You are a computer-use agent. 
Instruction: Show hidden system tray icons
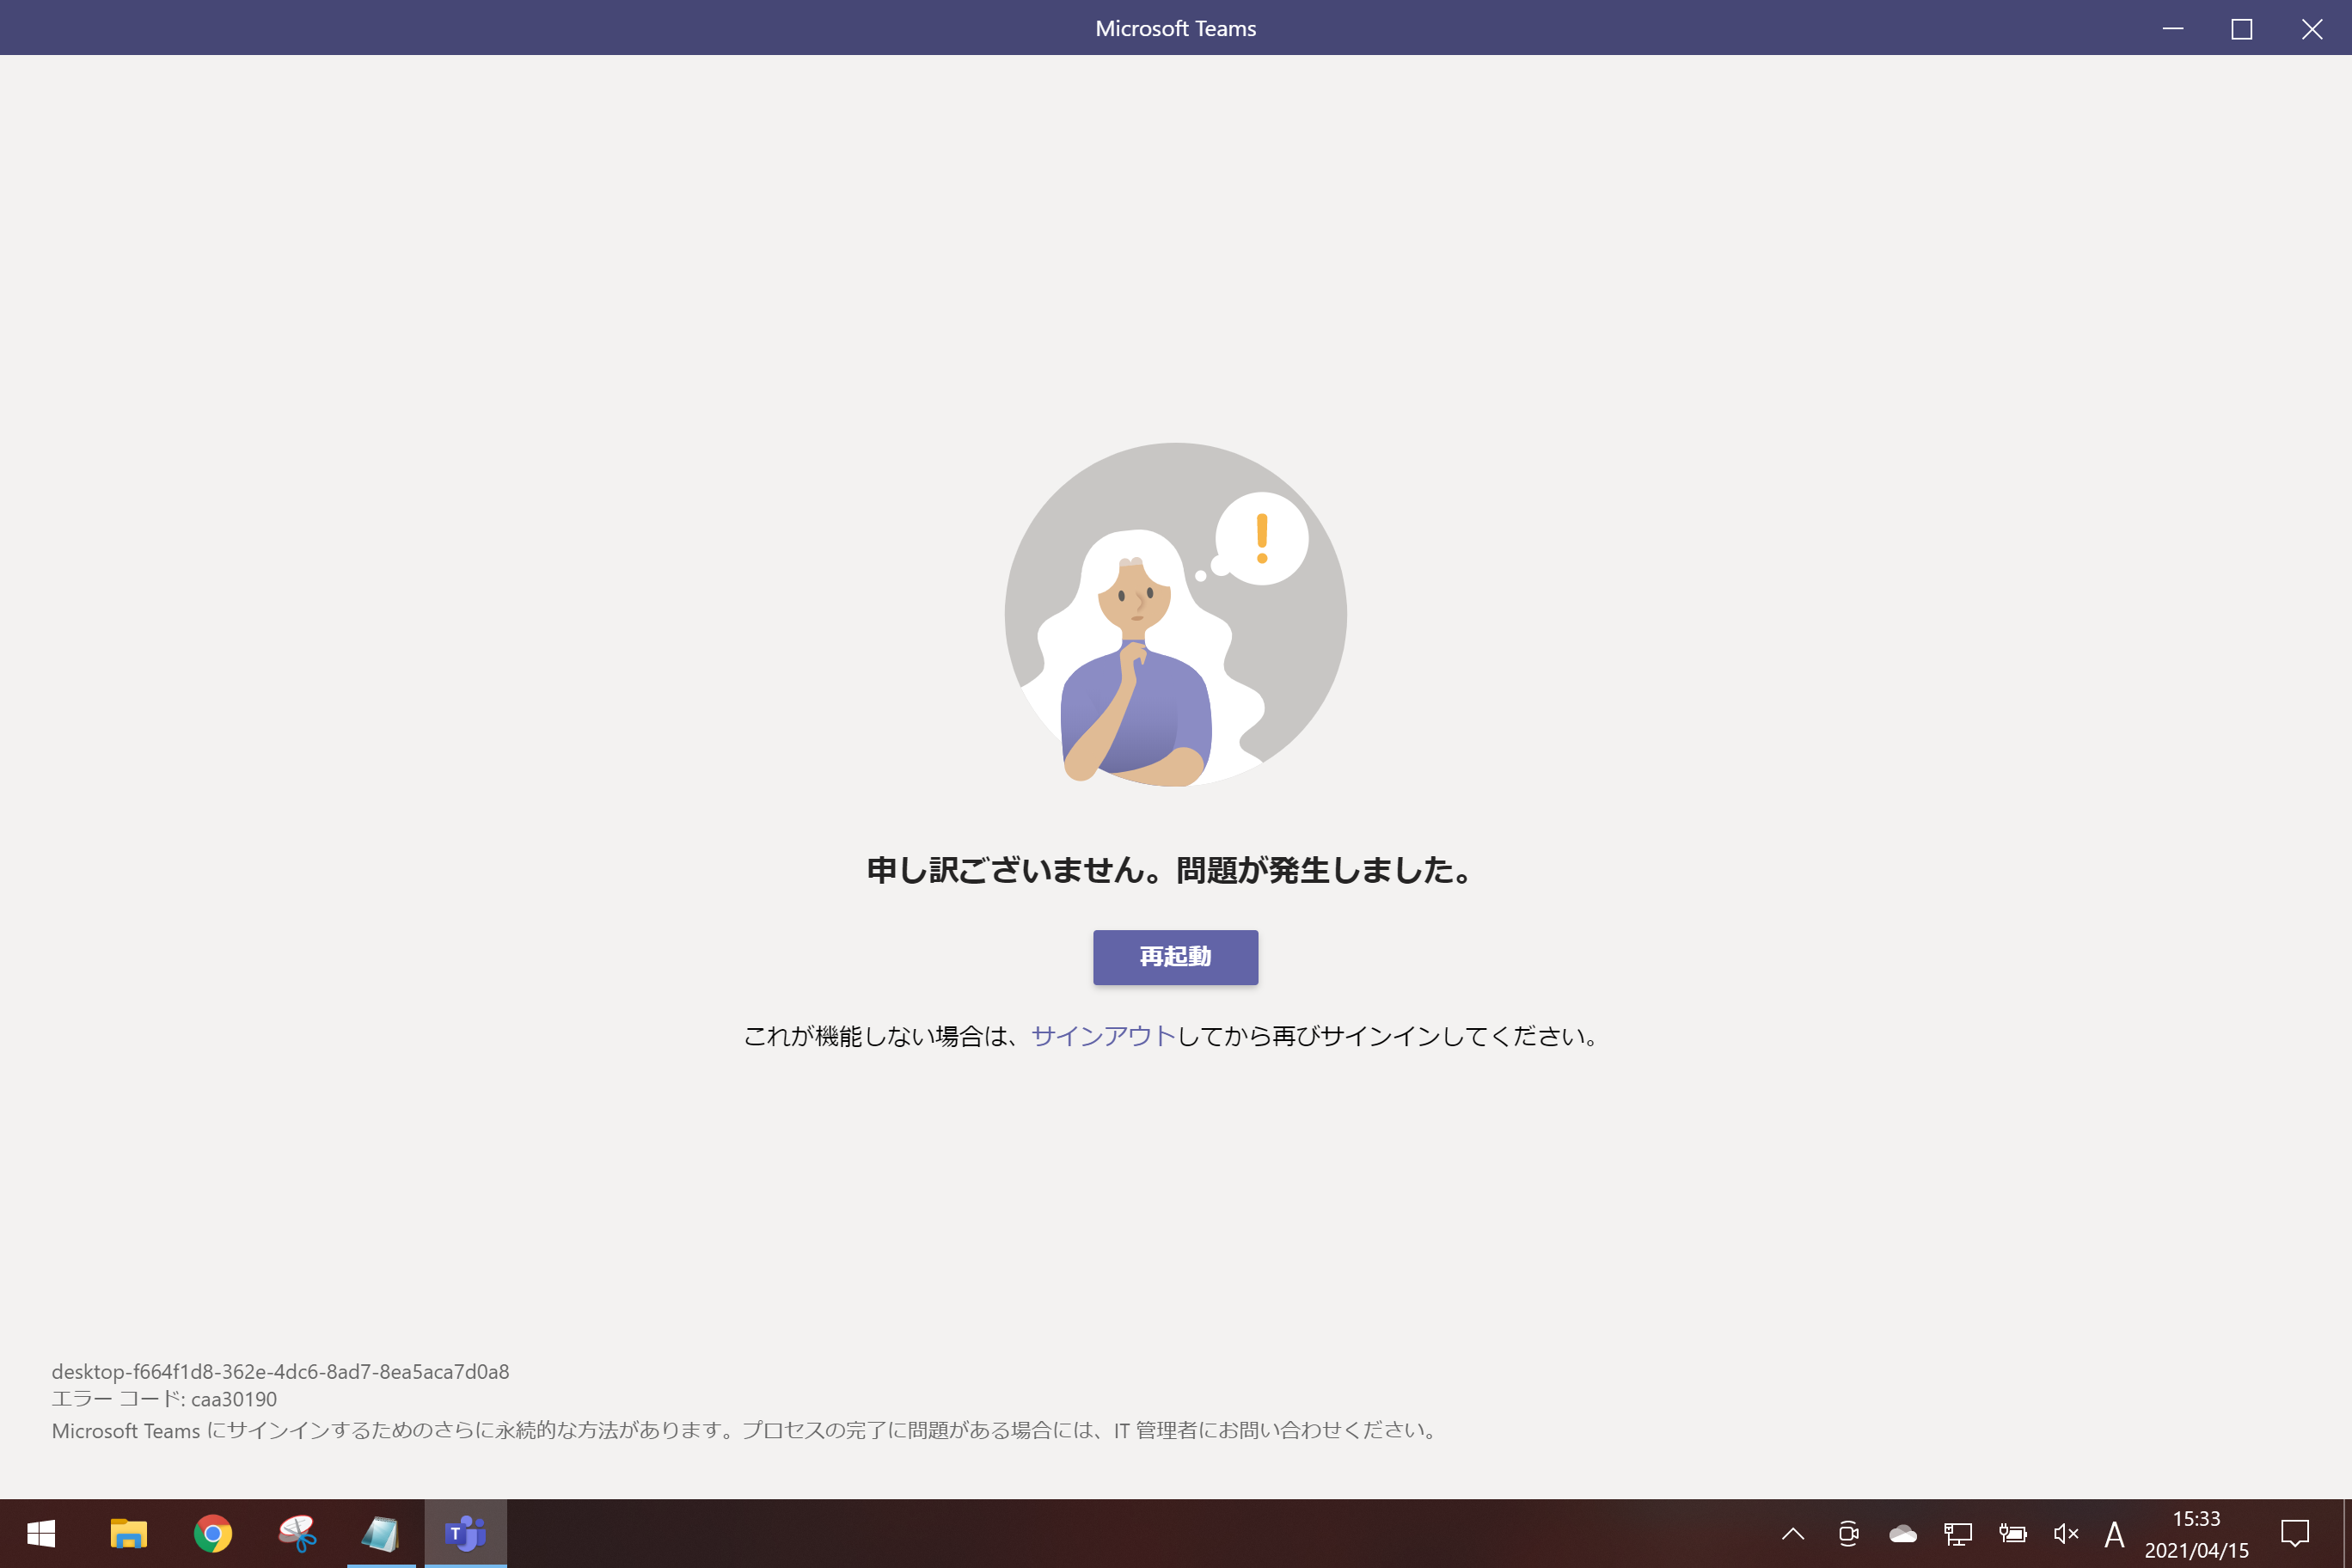coord(1793,1533)
